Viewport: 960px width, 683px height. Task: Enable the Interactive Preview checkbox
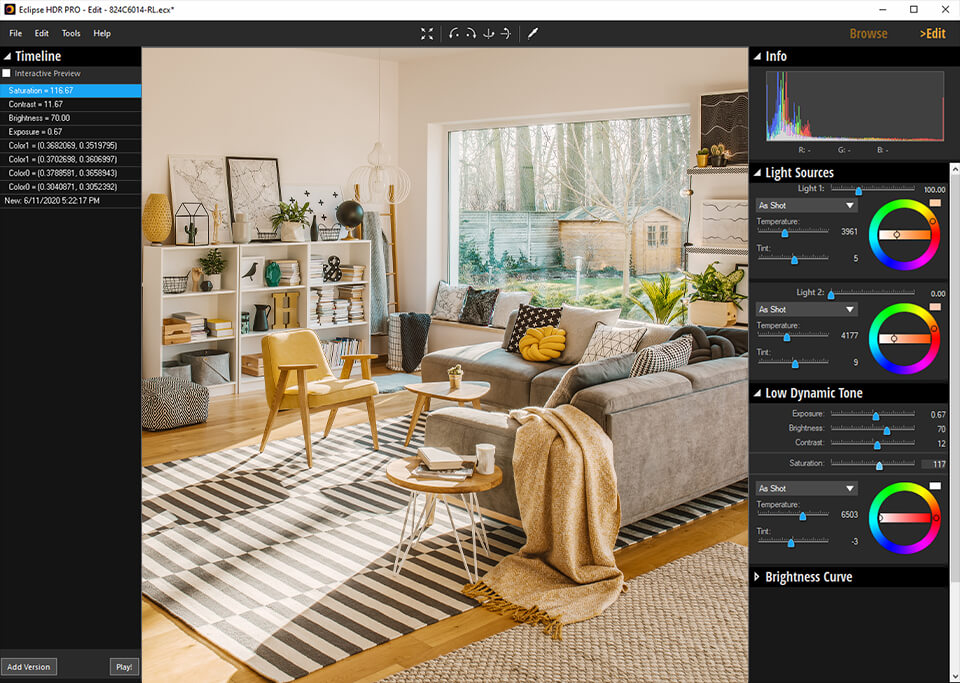(7, 74)
